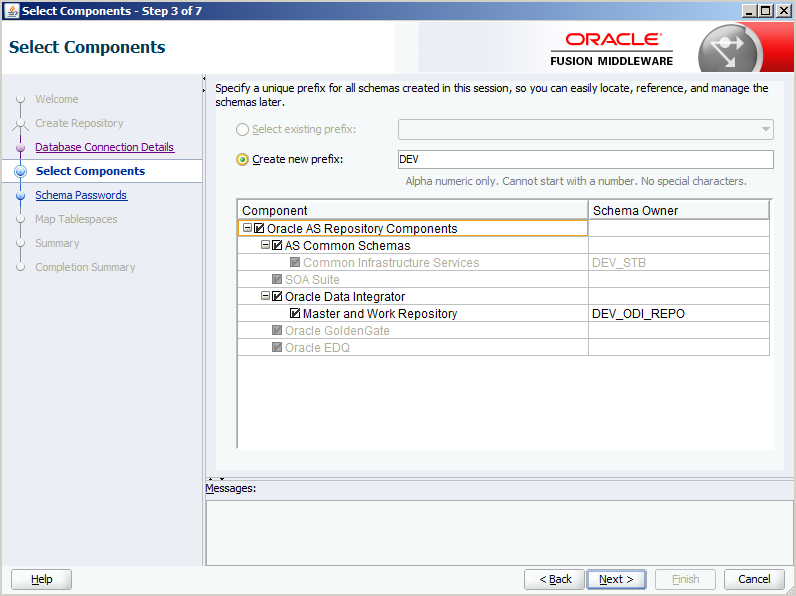796x596 pixels.
Task: Uncheck Master and Work Repository checkbox
Action: coord(296,314)
